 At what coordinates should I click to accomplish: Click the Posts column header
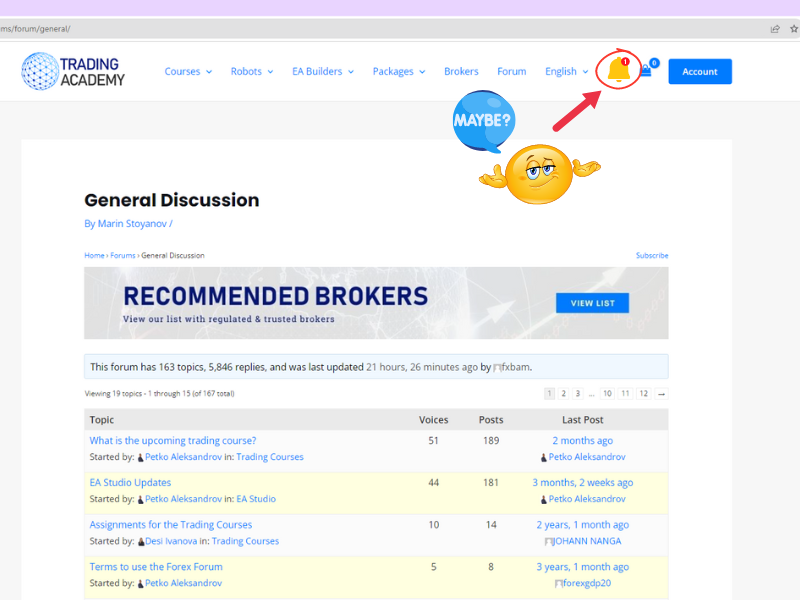491,420
